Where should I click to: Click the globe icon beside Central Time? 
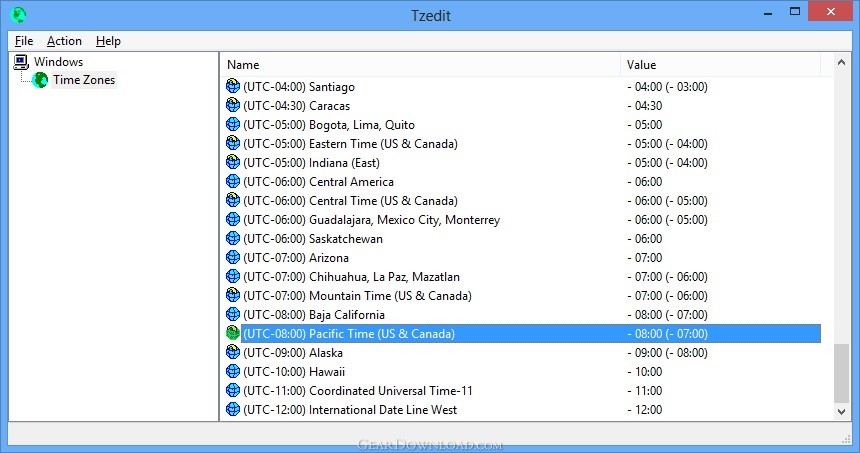point(233,200)
